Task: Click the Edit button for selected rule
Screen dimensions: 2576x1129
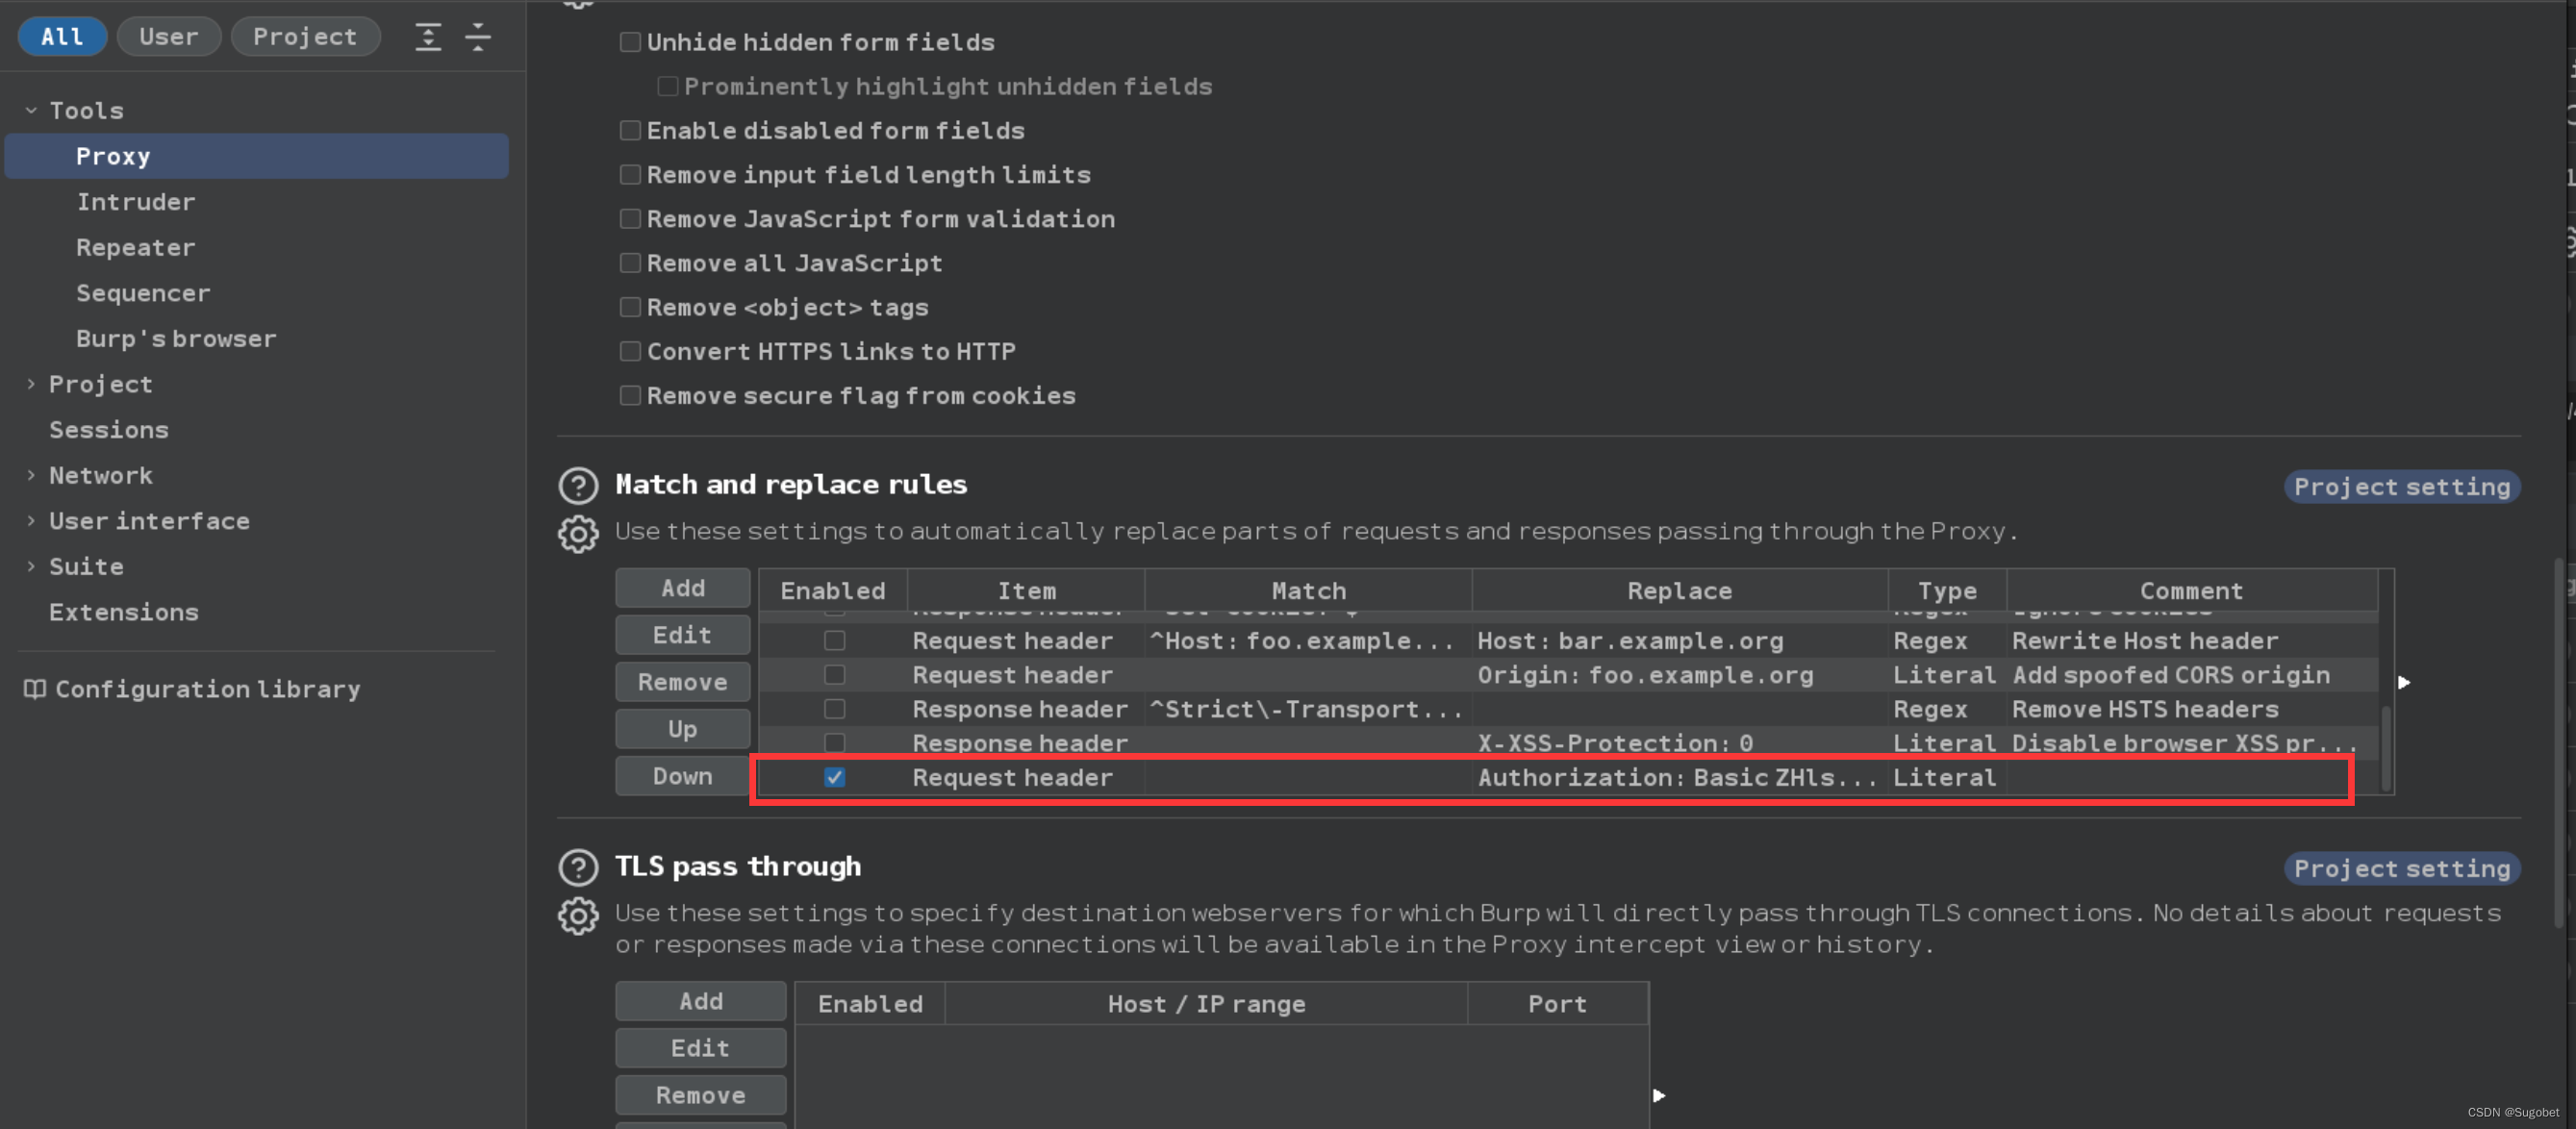Action: click(682, 635)
